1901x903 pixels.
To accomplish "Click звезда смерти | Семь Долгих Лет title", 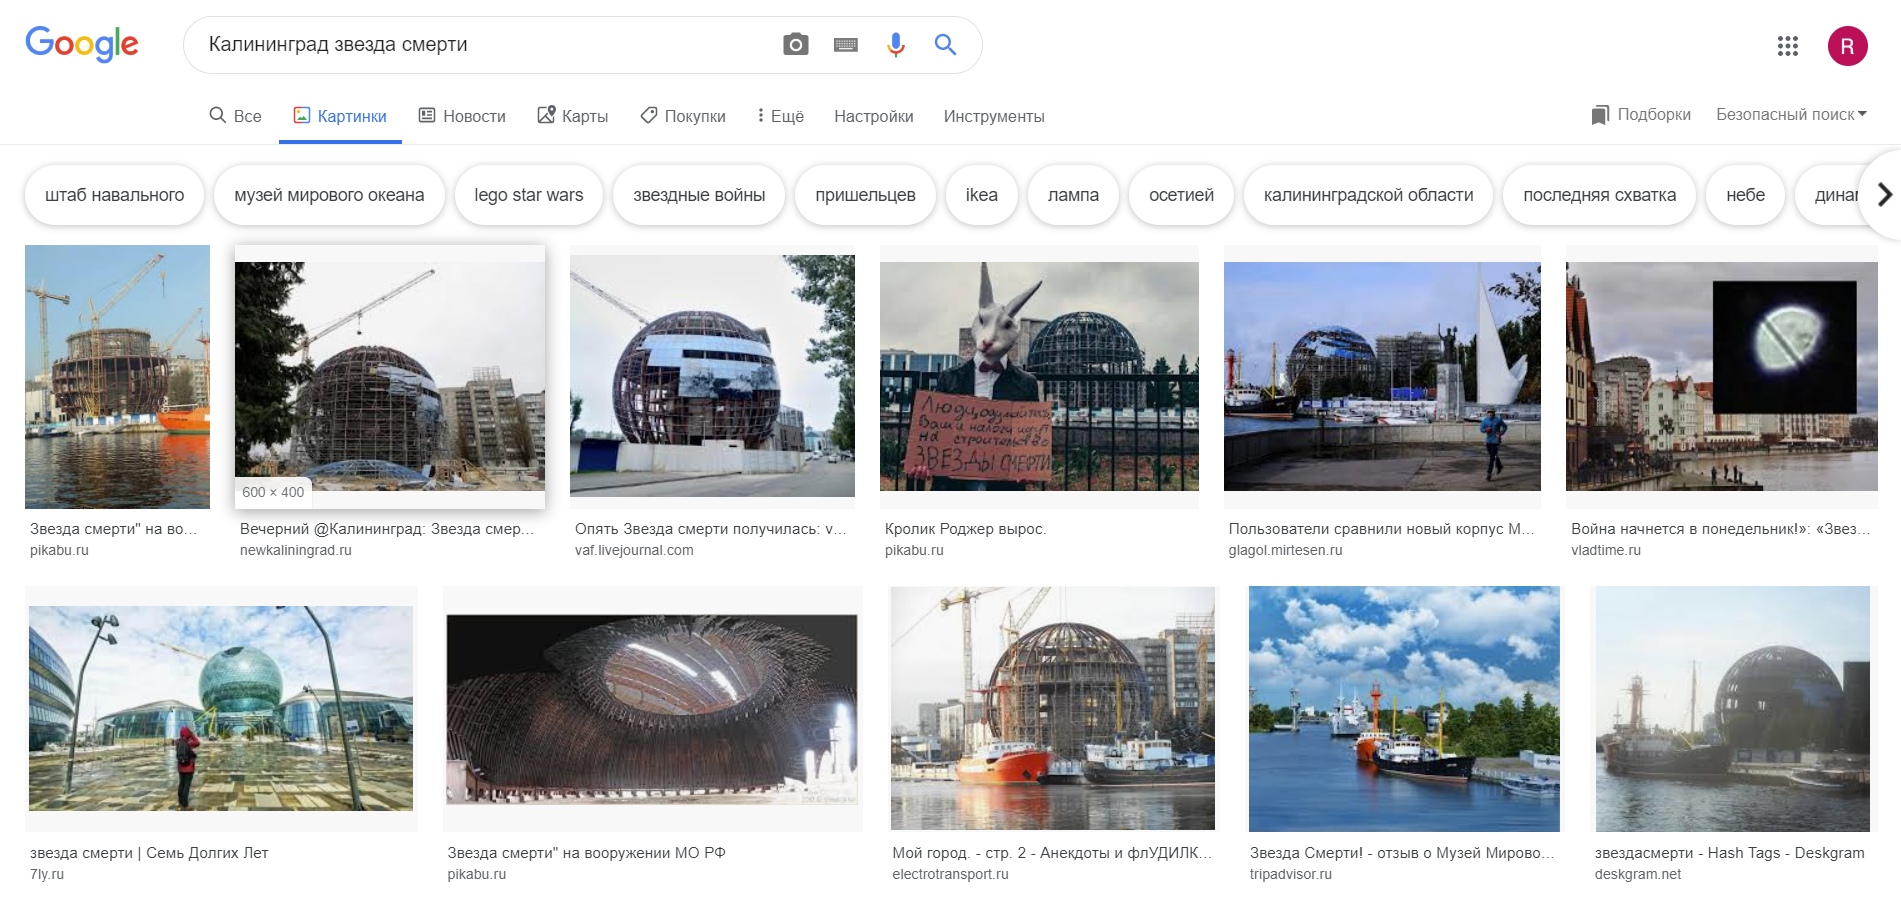I will click(x=149, y=853).
